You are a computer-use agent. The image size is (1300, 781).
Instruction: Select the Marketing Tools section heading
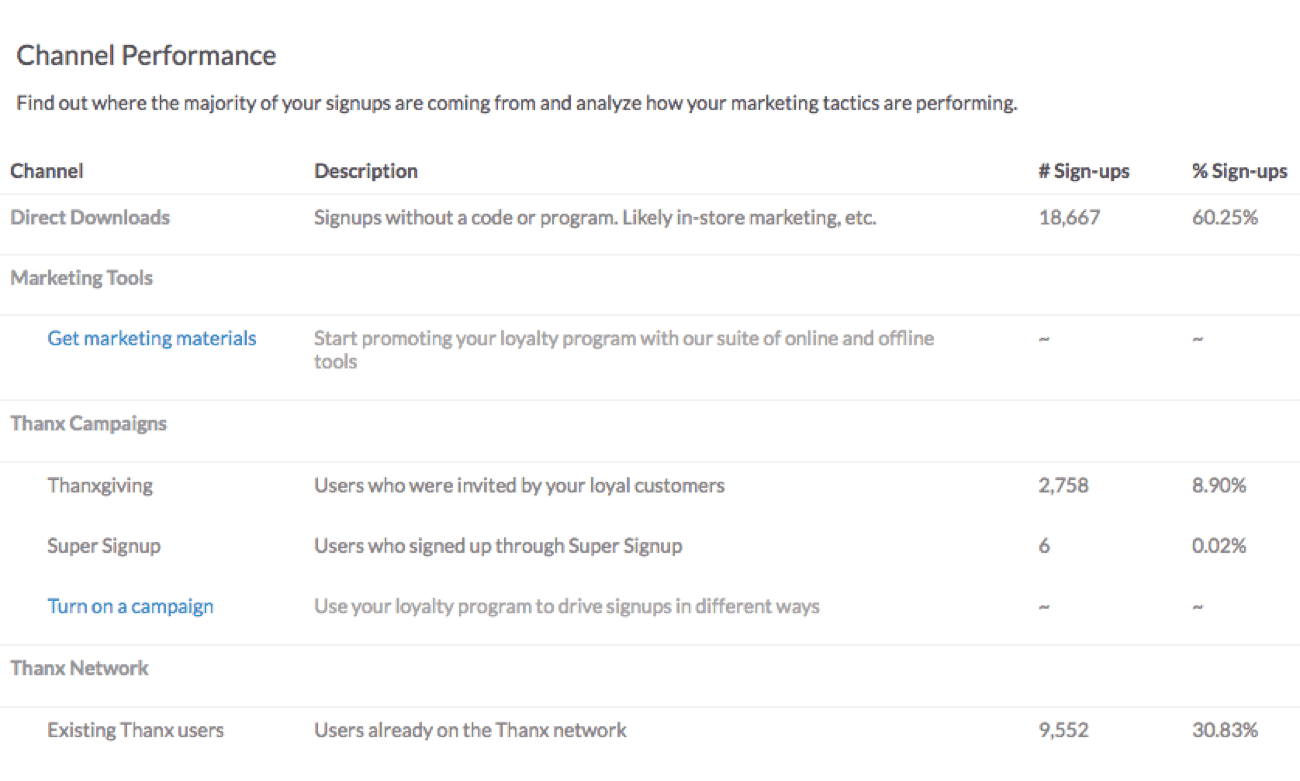(x=82, y=278)
